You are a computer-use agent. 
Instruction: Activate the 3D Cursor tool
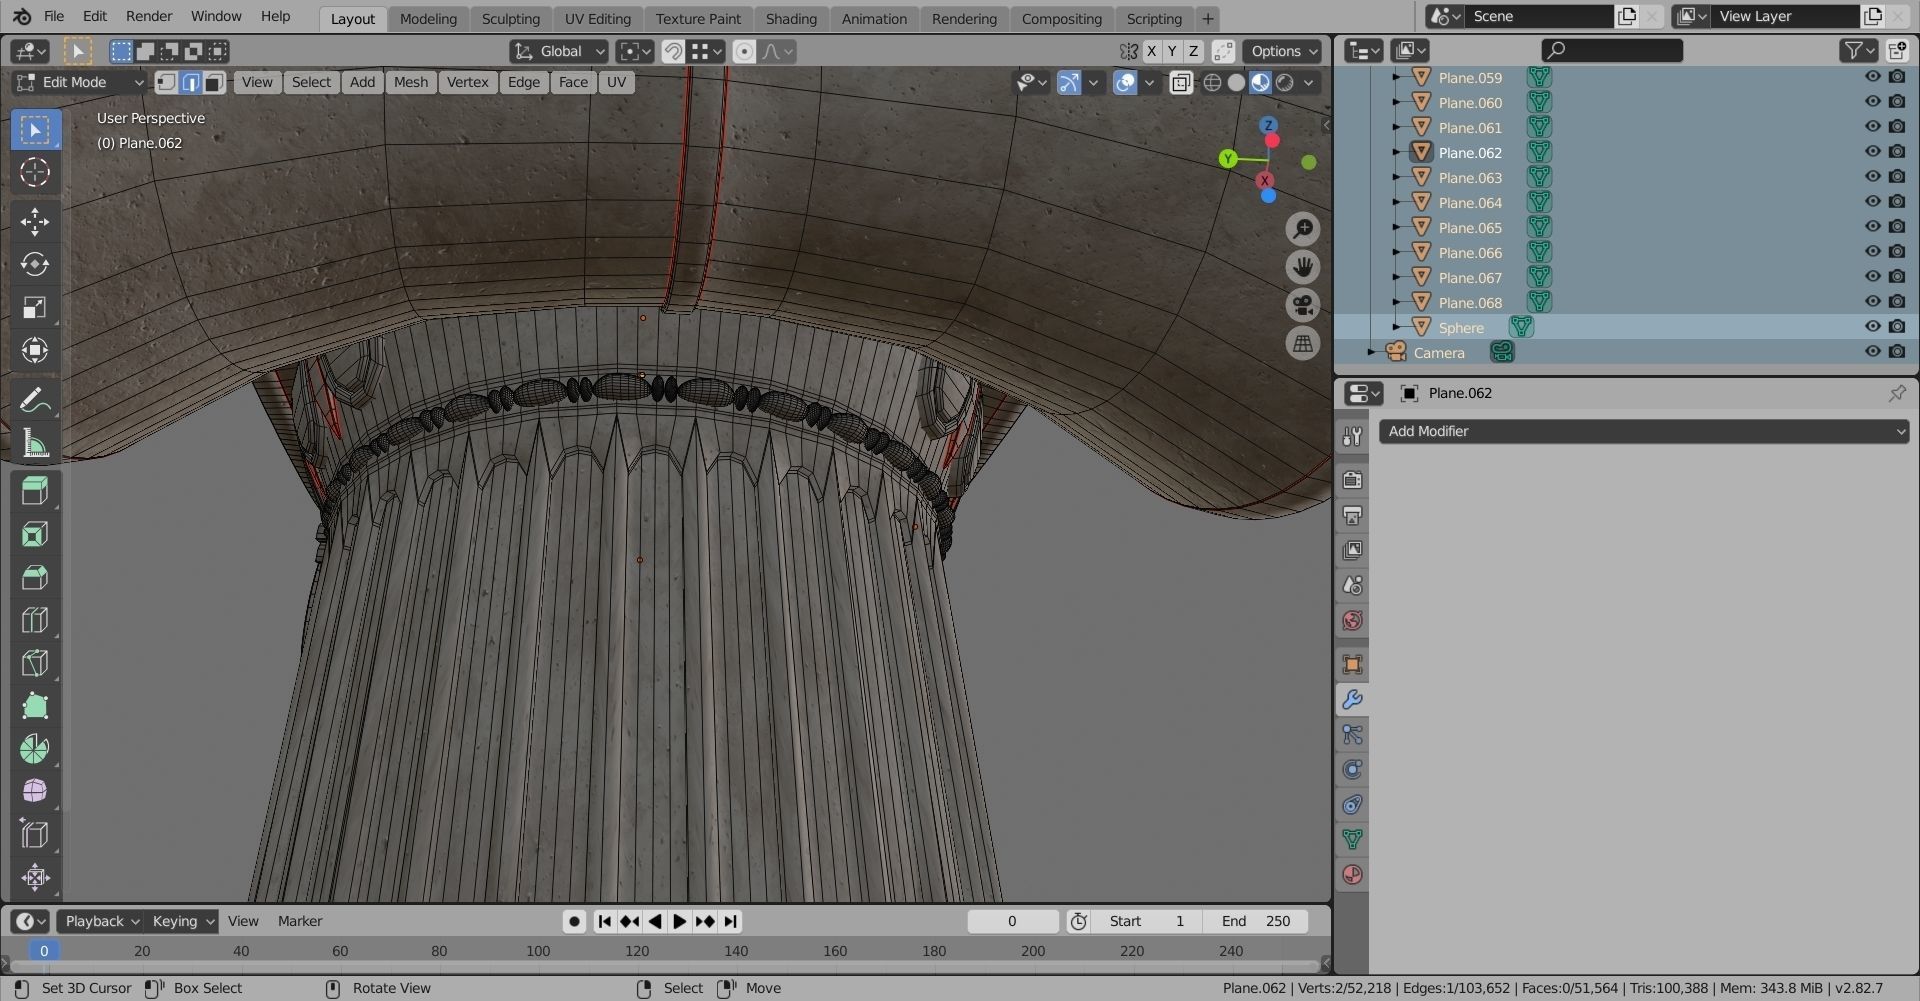click(35, 172)
